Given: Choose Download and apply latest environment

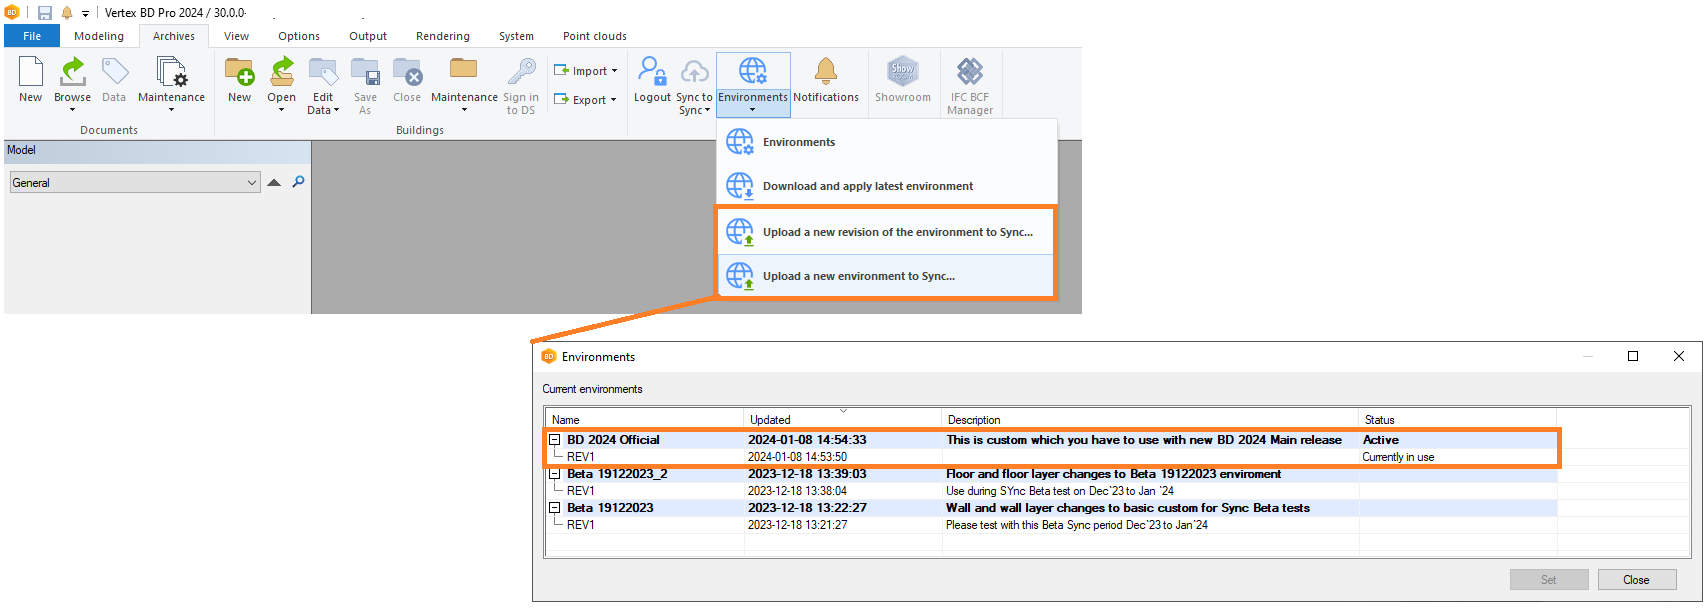Looking at the screenshot, I should coord(867,186).
